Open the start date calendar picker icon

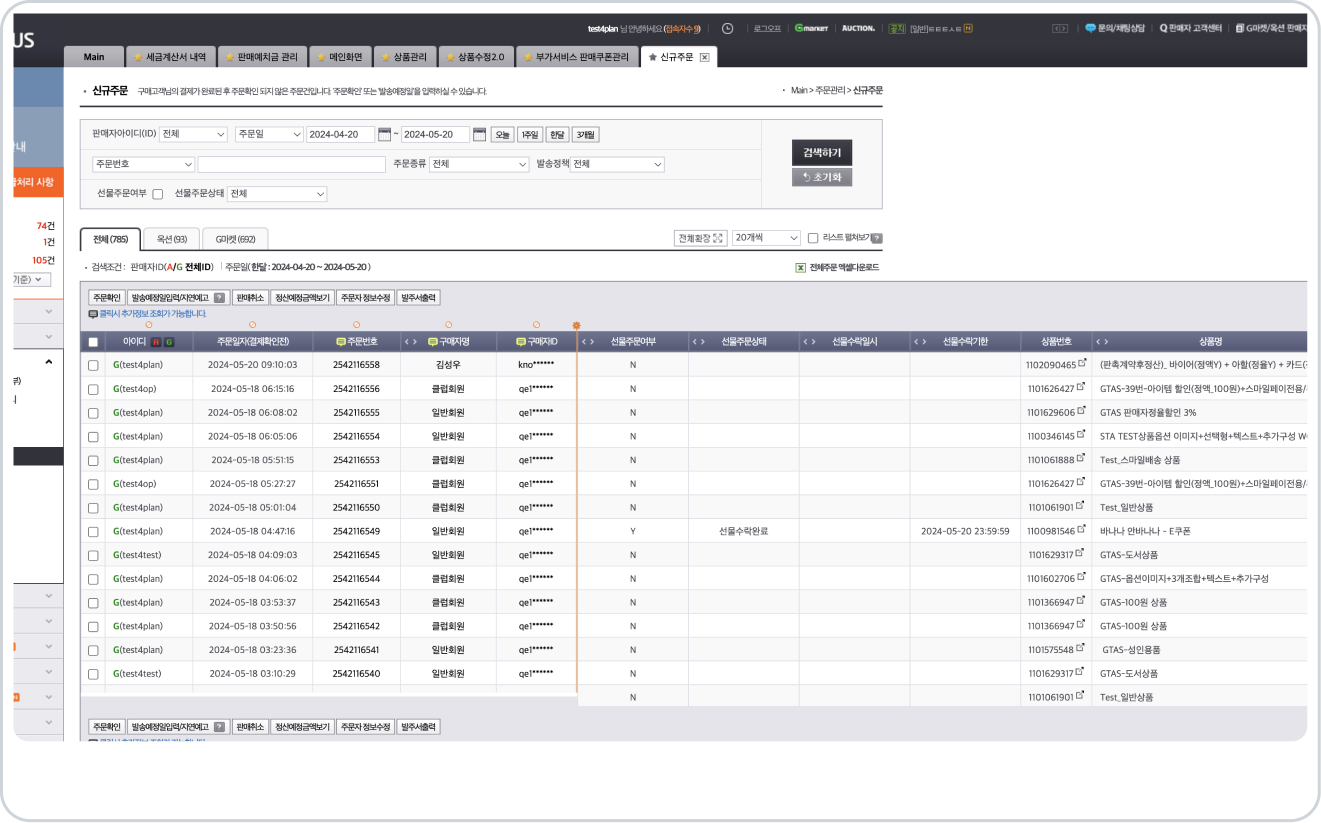point(383,135)
